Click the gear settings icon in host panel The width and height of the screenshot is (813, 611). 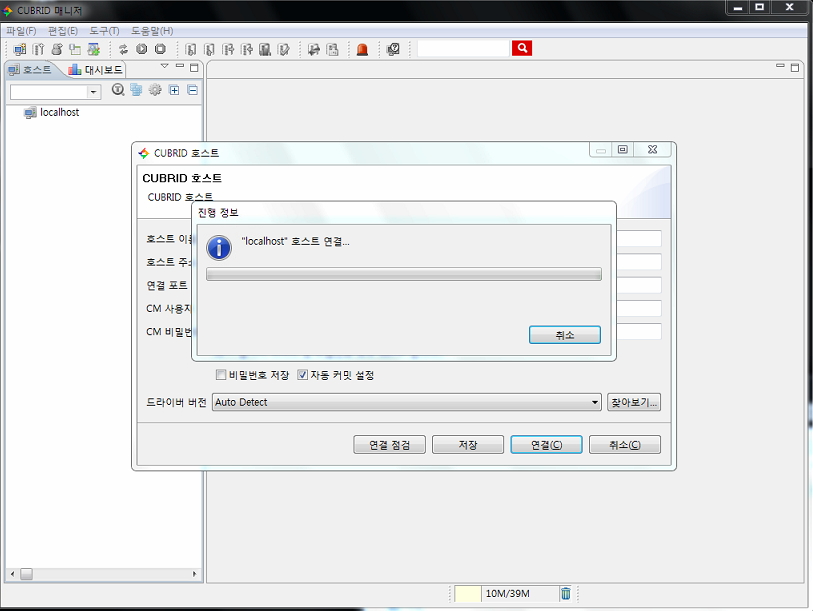(x=155, y=90)
